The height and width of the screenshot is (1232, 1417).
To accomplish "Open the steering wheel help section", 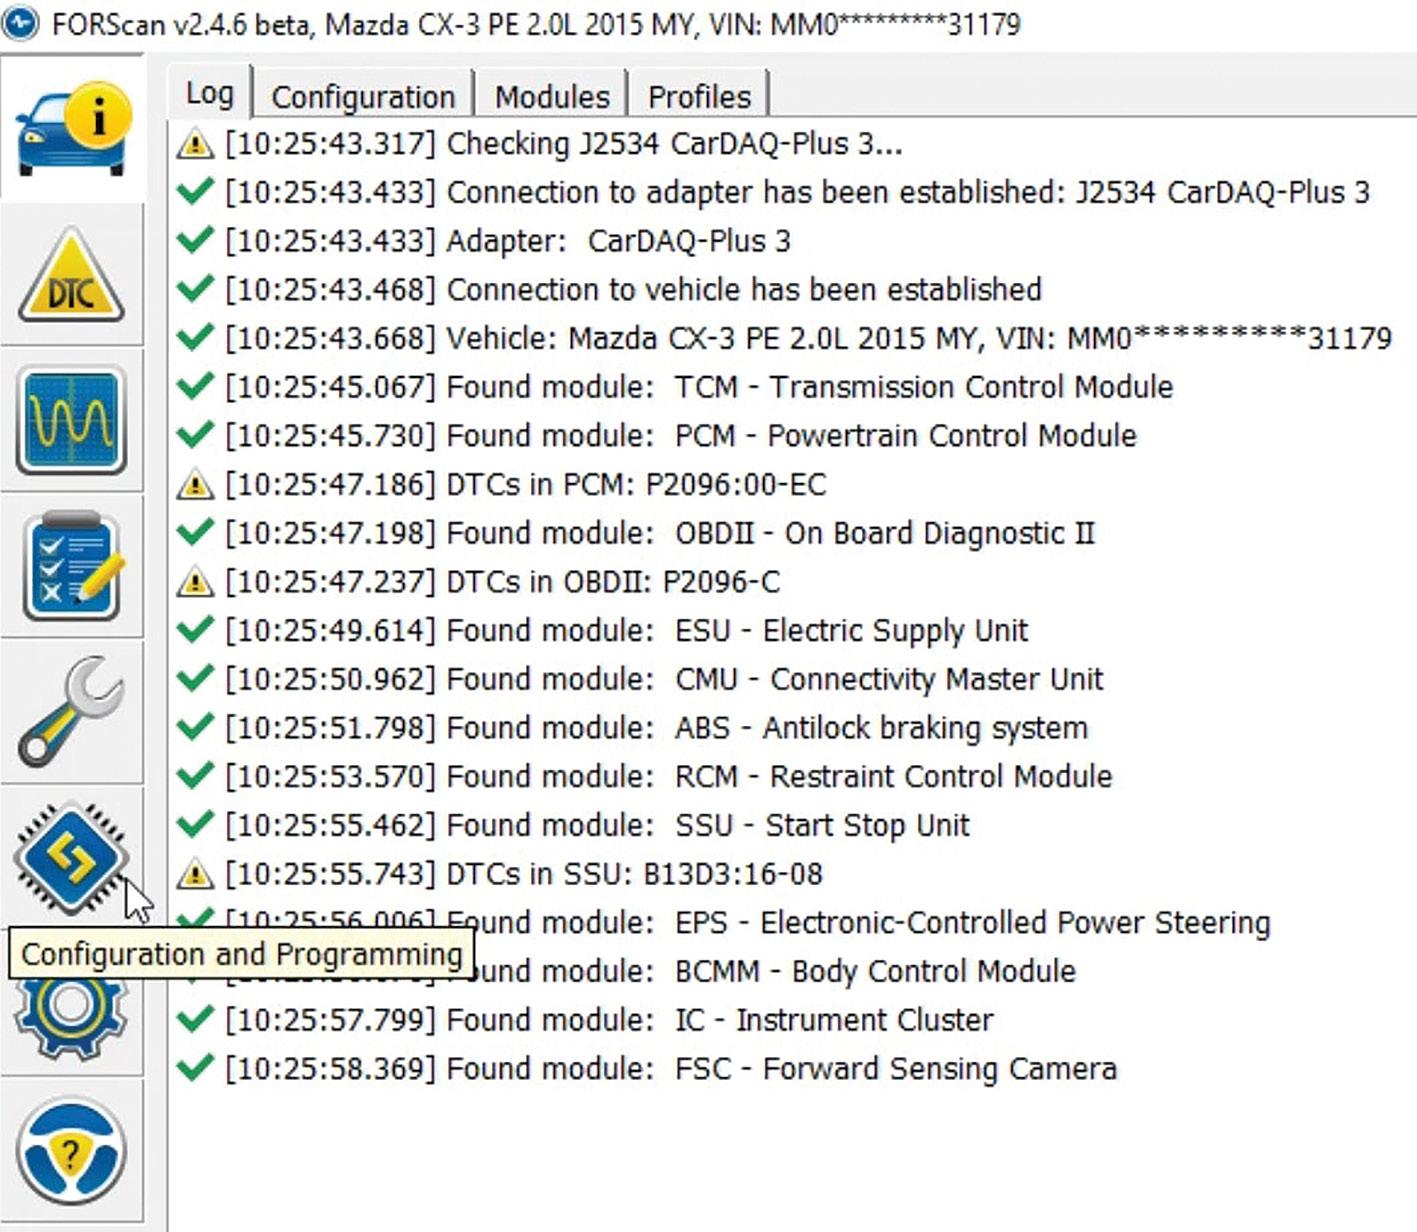I will tap(71, 1150).
